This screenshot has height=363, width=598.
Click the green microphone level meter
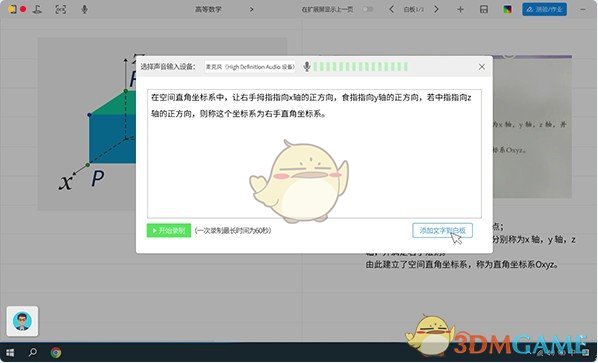(x=360, y=67)
